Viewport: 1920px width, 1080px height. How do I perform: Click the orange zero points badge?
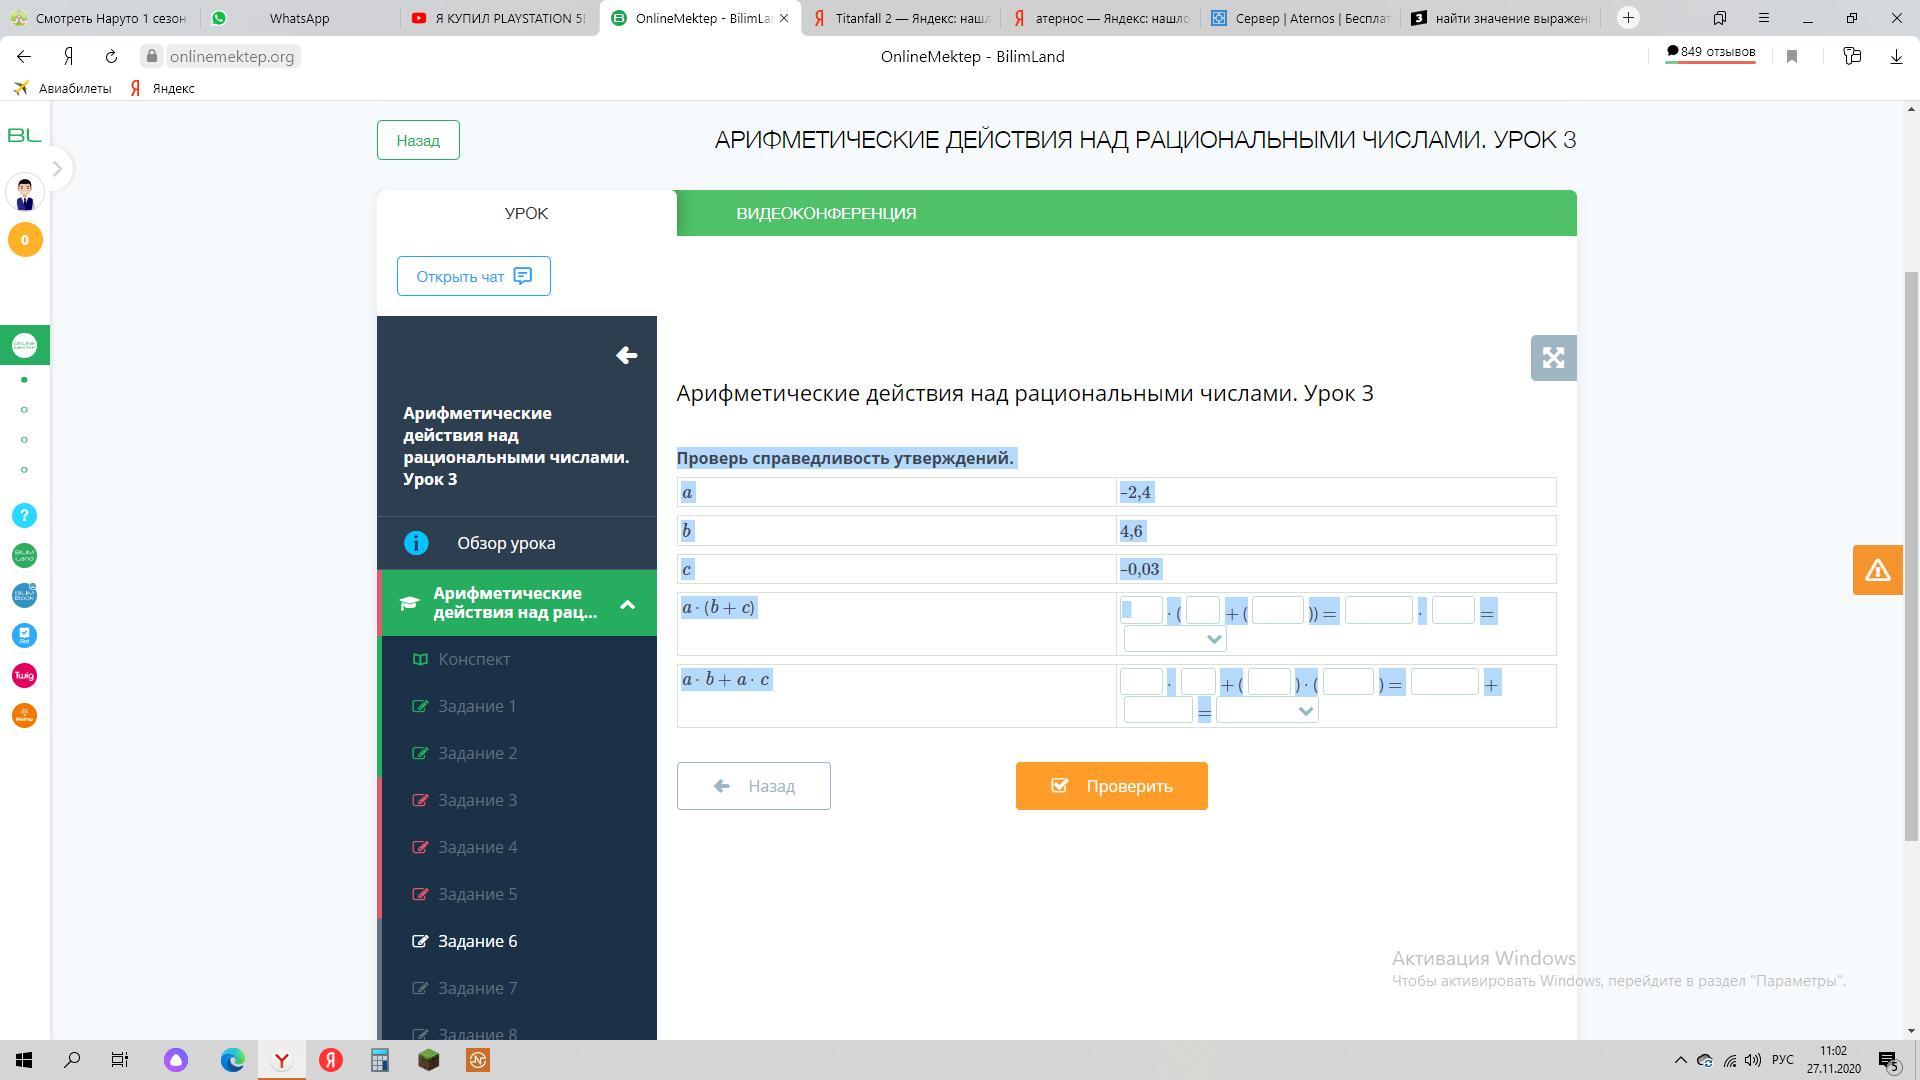(x=25, y=240)
